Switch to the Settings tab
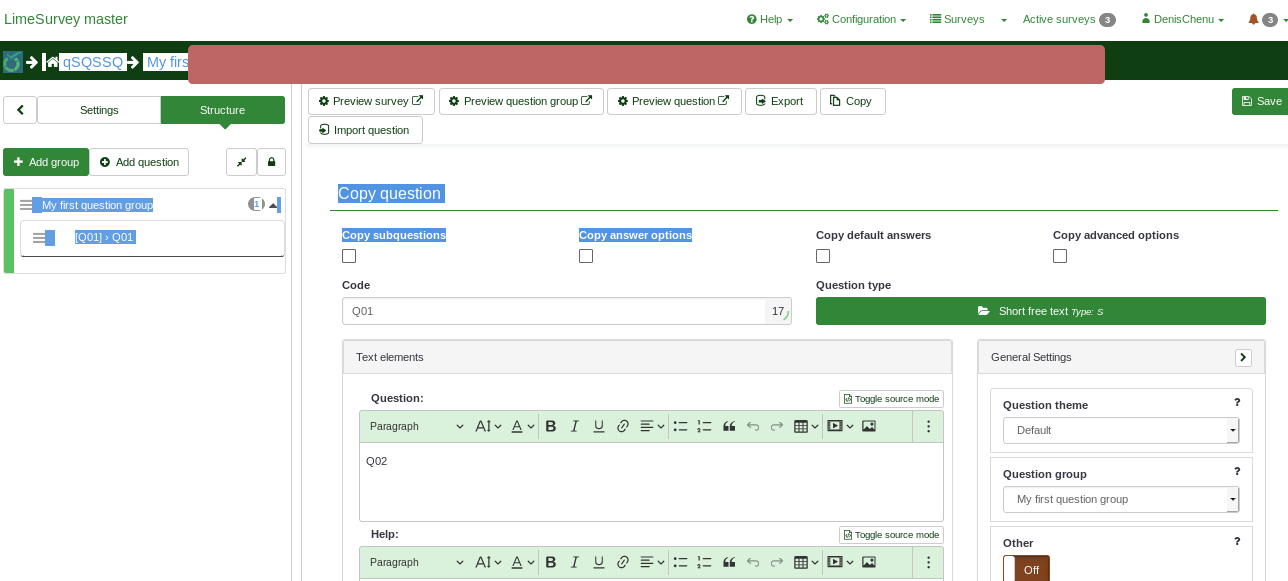Screen dimensions: 1288x581 99,110
